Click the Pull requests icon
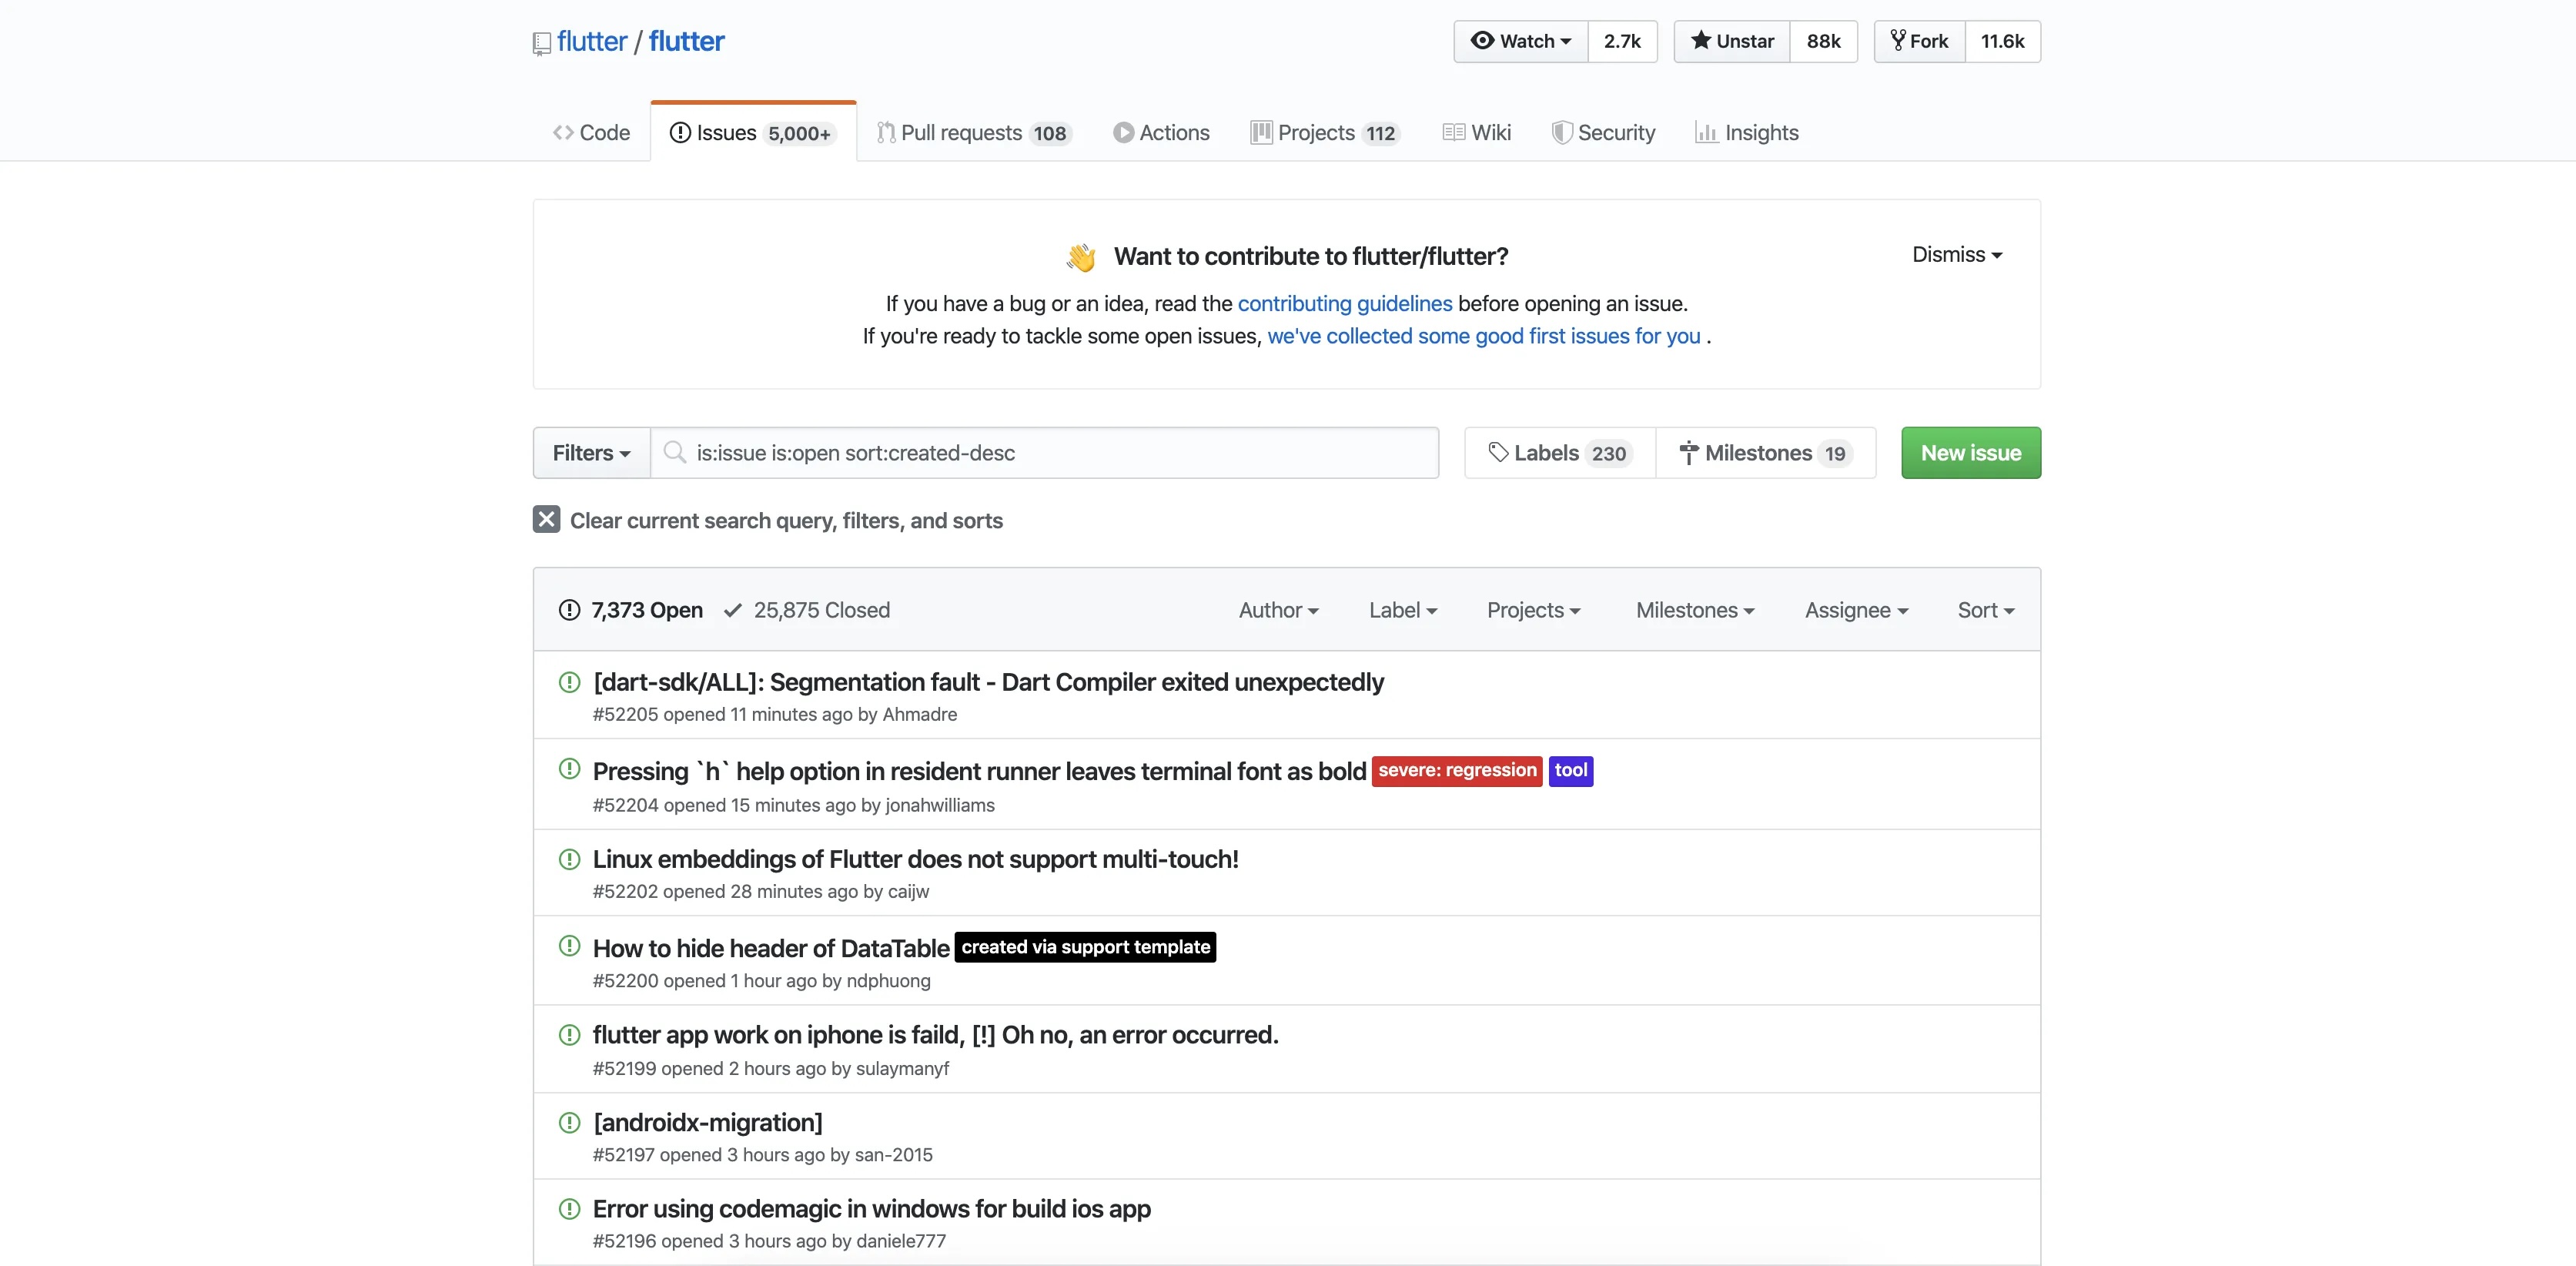Viewport: 2576px width, 1266px height. tap(884, 132)
